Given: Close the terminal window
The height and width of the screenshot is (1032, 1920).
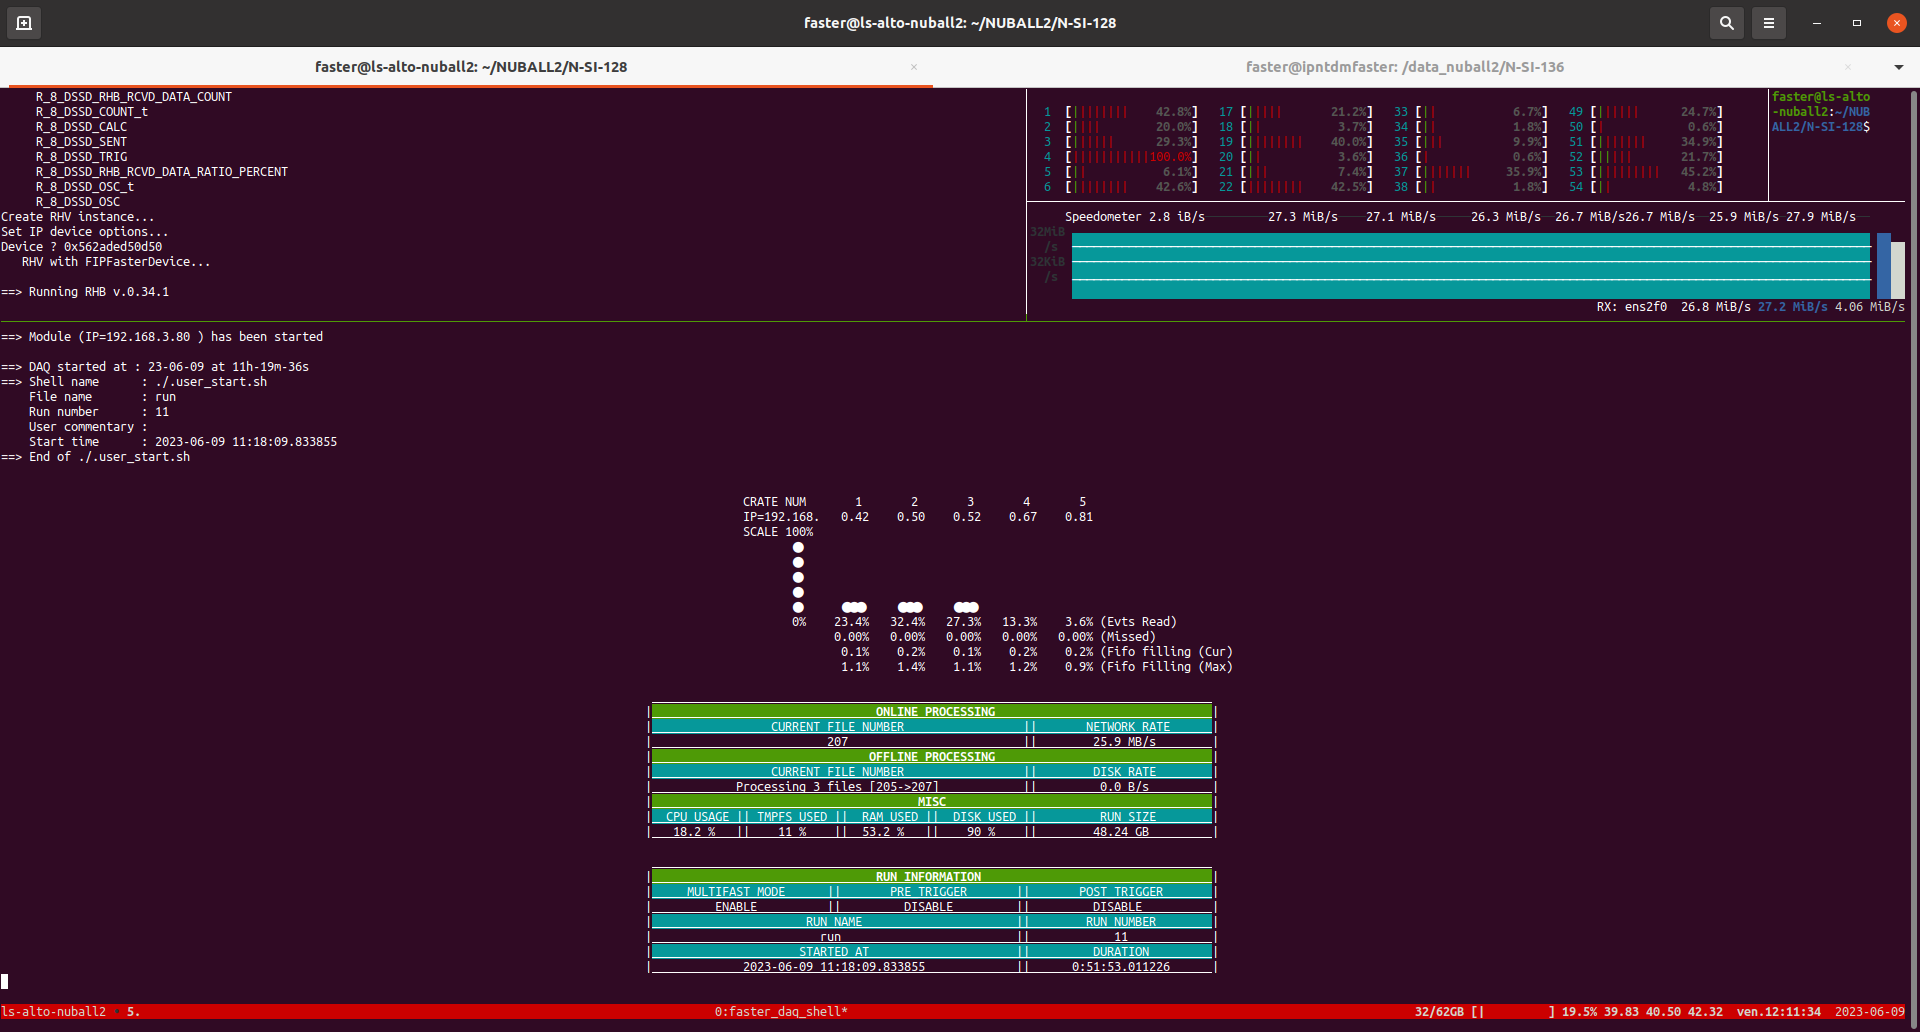Looking at the screenshot, I should click(x=1896, y=22).
